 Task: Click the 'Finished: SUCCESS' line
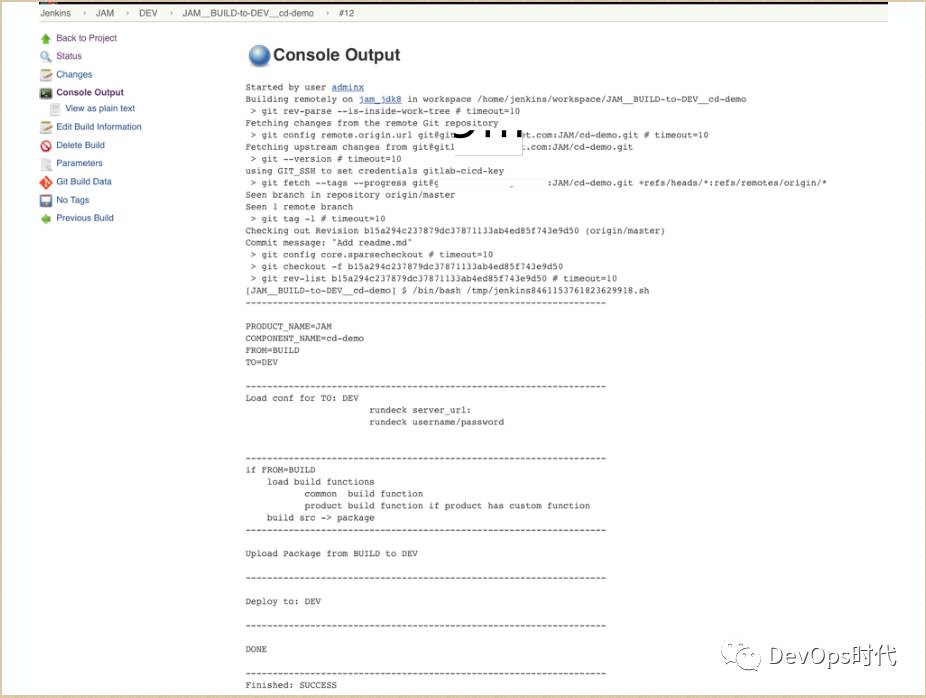tap(291, 685)
